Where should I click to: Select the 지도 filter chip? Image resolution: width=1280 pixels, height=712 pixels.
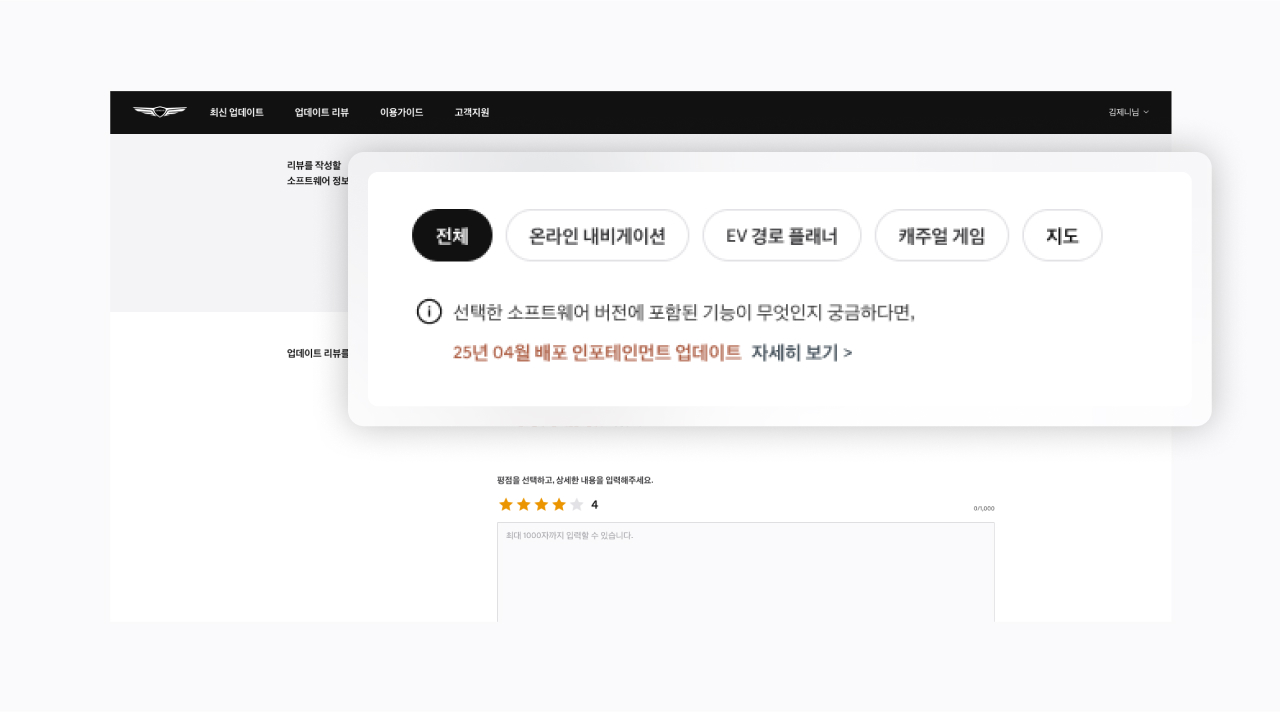[x=1062, y=236]
